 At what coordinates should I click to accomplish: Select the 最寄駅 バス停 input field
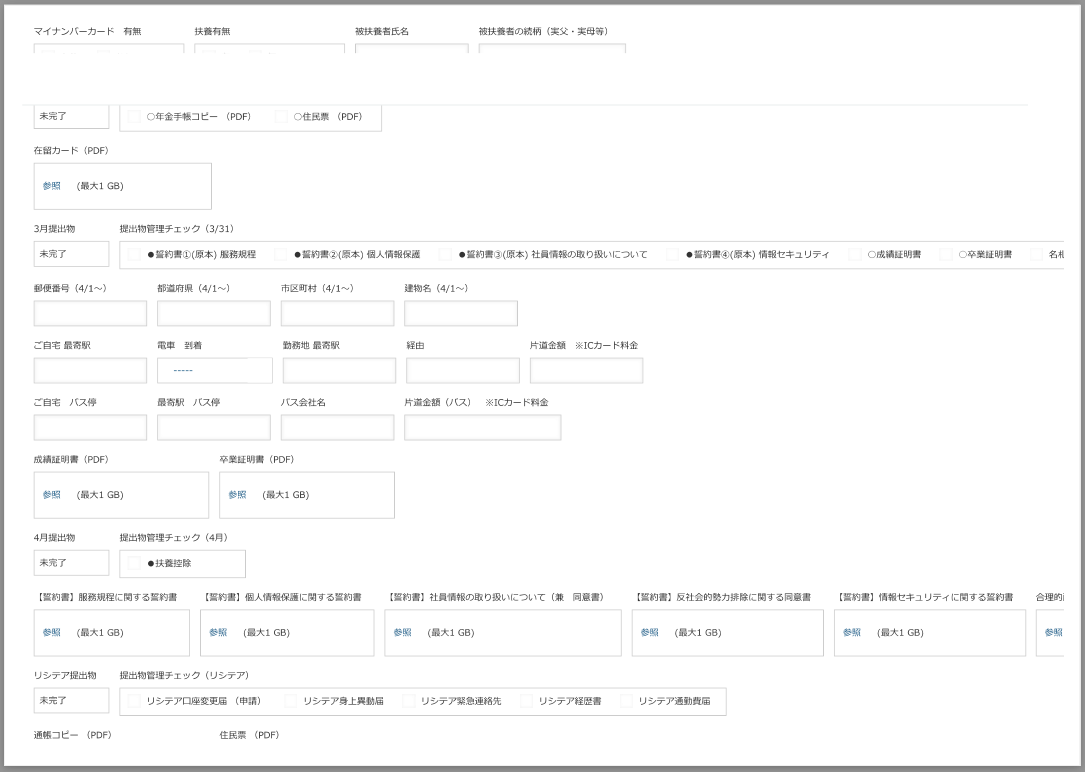214,428
